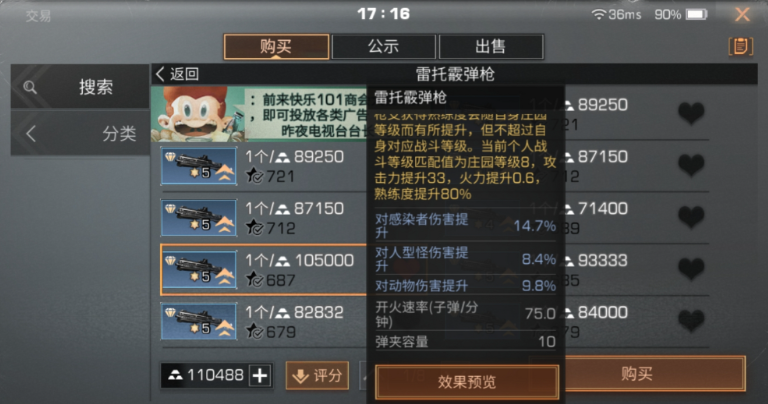The image size is (768, 404).
Task: Go back using the 返回 chevron
Action: (x=177, y=74)
